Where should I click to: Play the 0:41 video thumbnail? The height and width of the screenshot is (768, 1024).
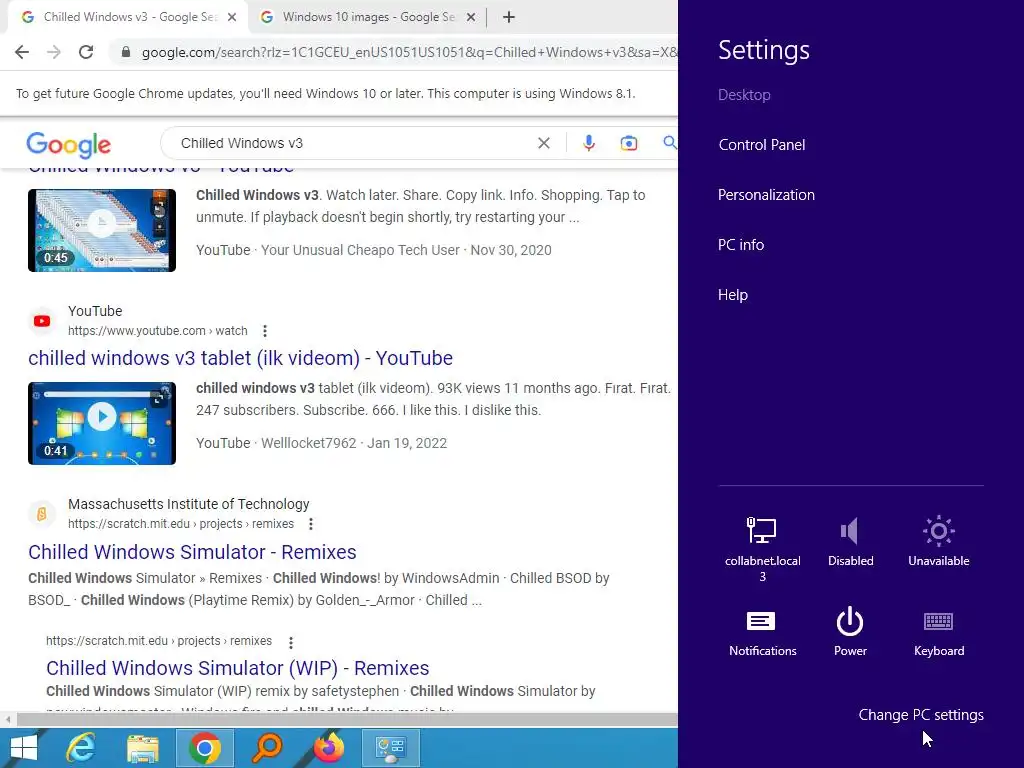[102, 423]
